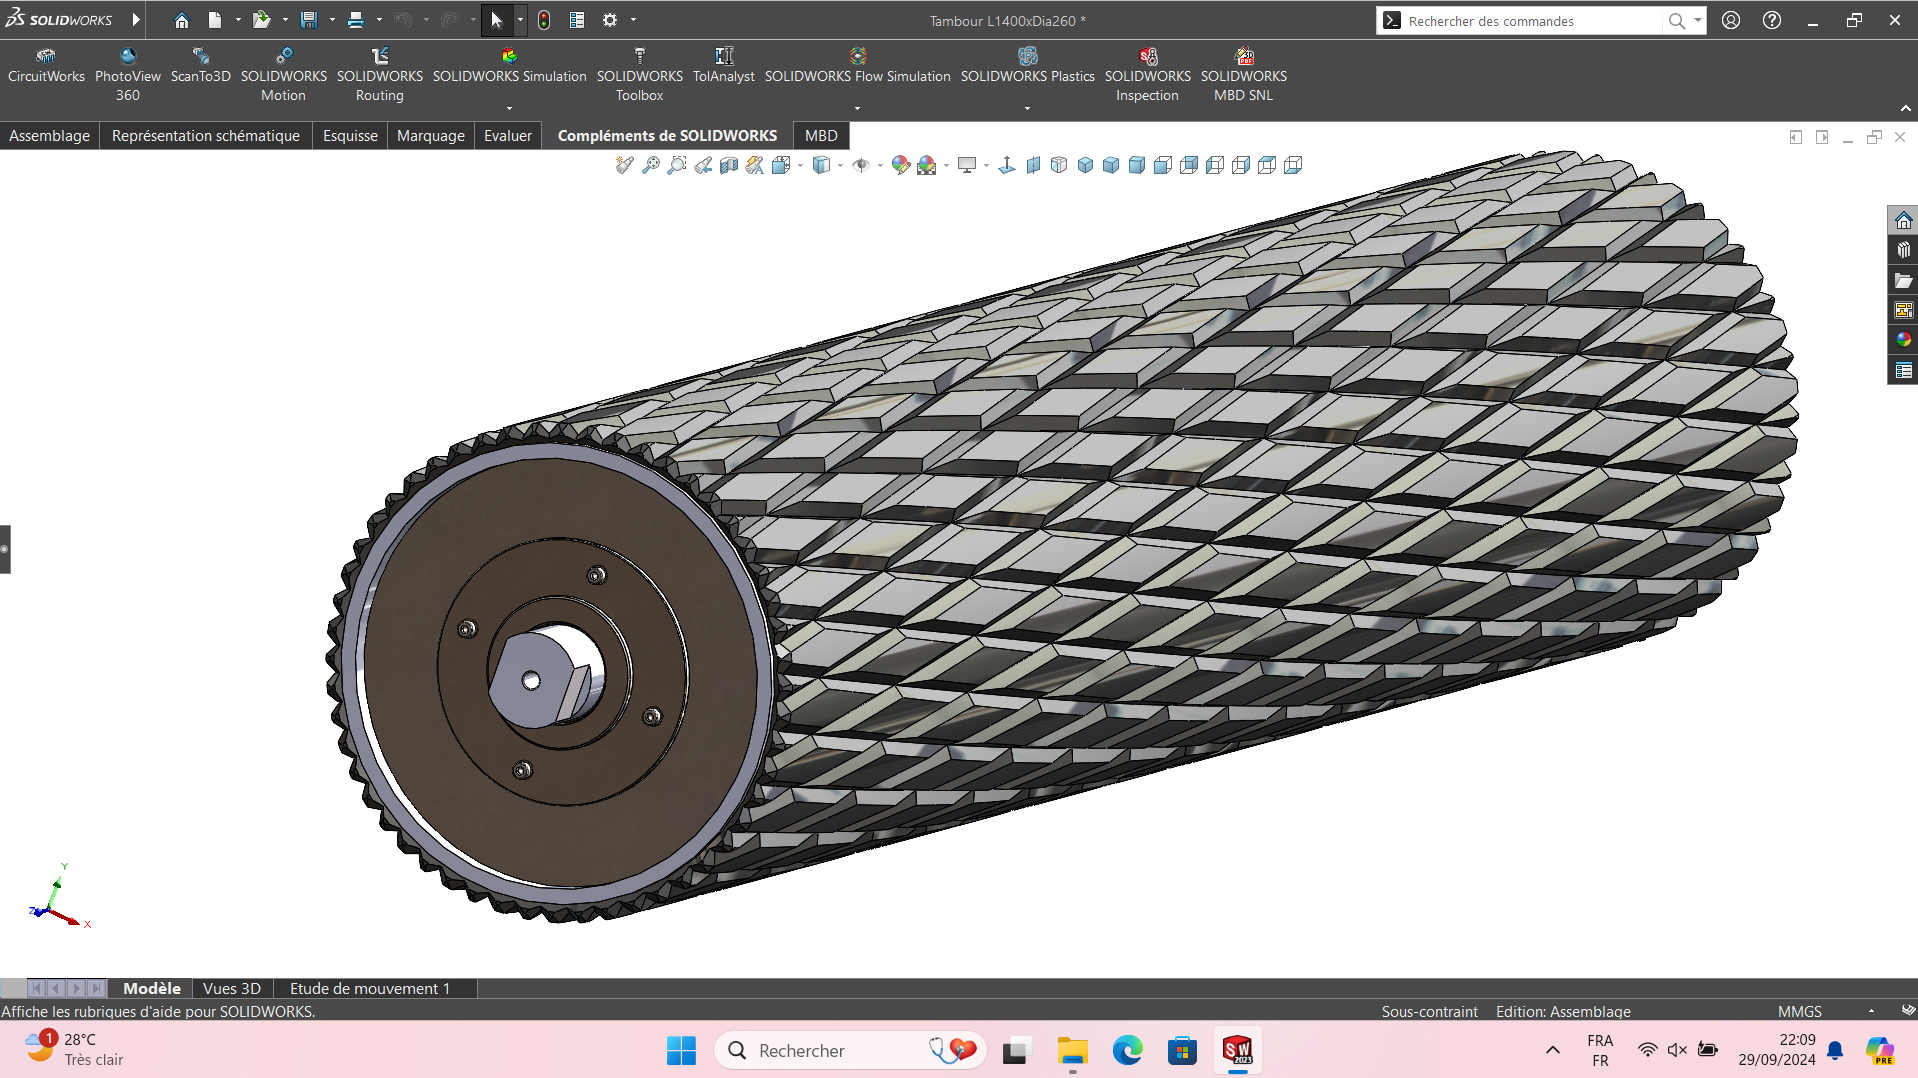Switch to the Esquisse tab
This screenshot has height=1078, width=1918.
pyautogui.click(x=350, y=136)
